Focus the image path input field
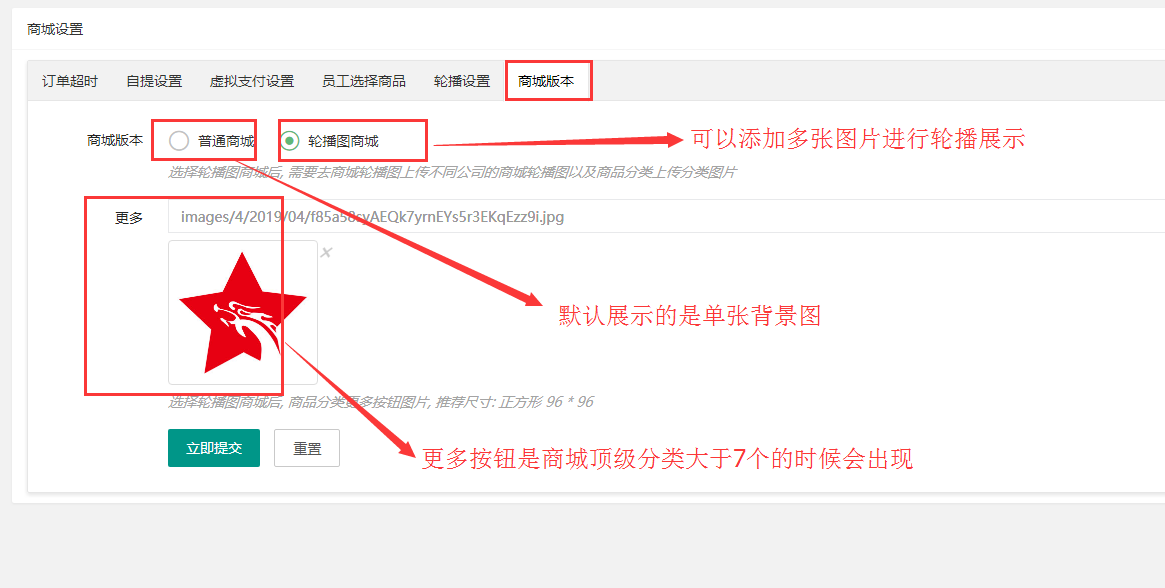The height and width of the screenshot is (588, 1165). [660, 216]
